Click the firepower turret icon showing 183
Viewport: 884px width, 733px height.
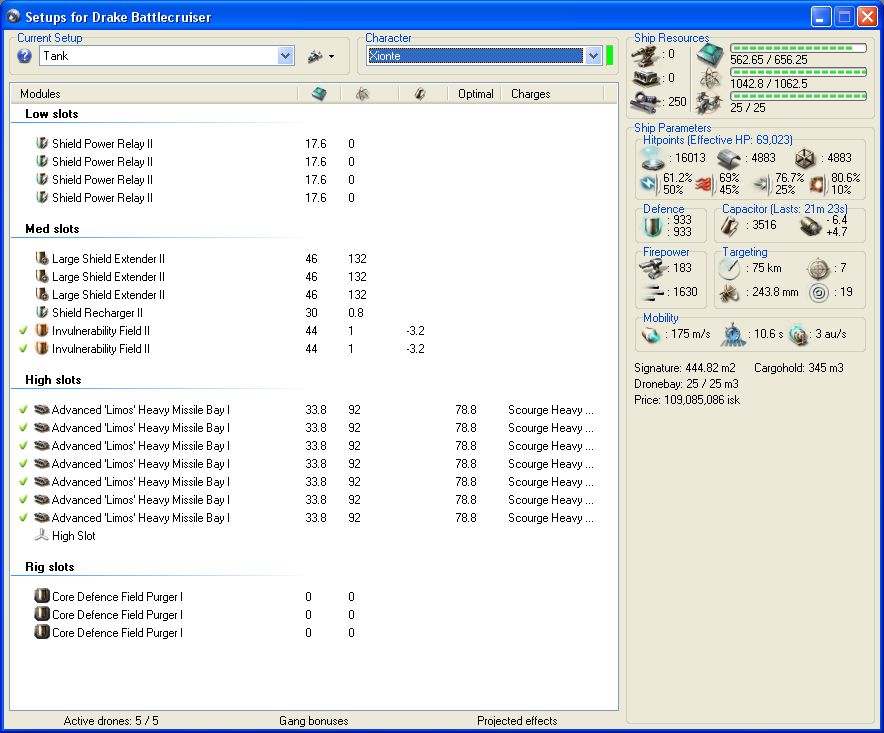pyautogui.click(x=653, y=268)
